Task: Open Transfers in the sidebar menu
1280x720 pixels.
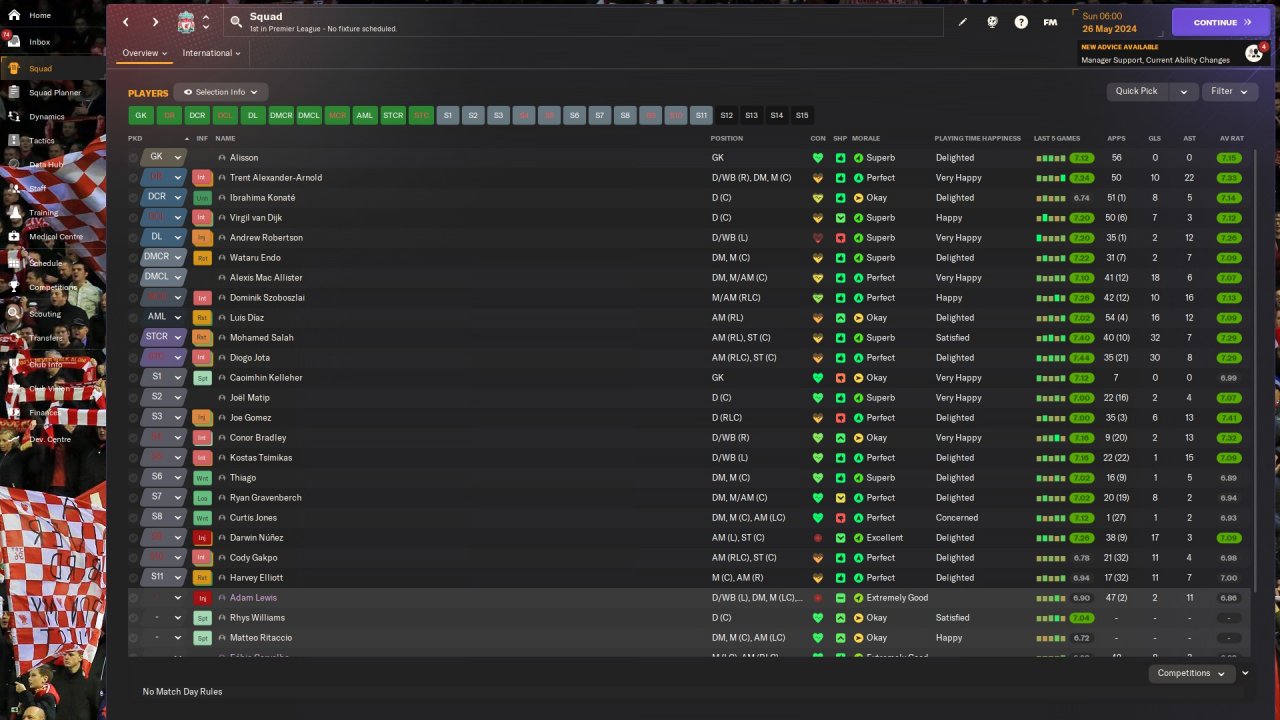Action: [x=45, y=338]
